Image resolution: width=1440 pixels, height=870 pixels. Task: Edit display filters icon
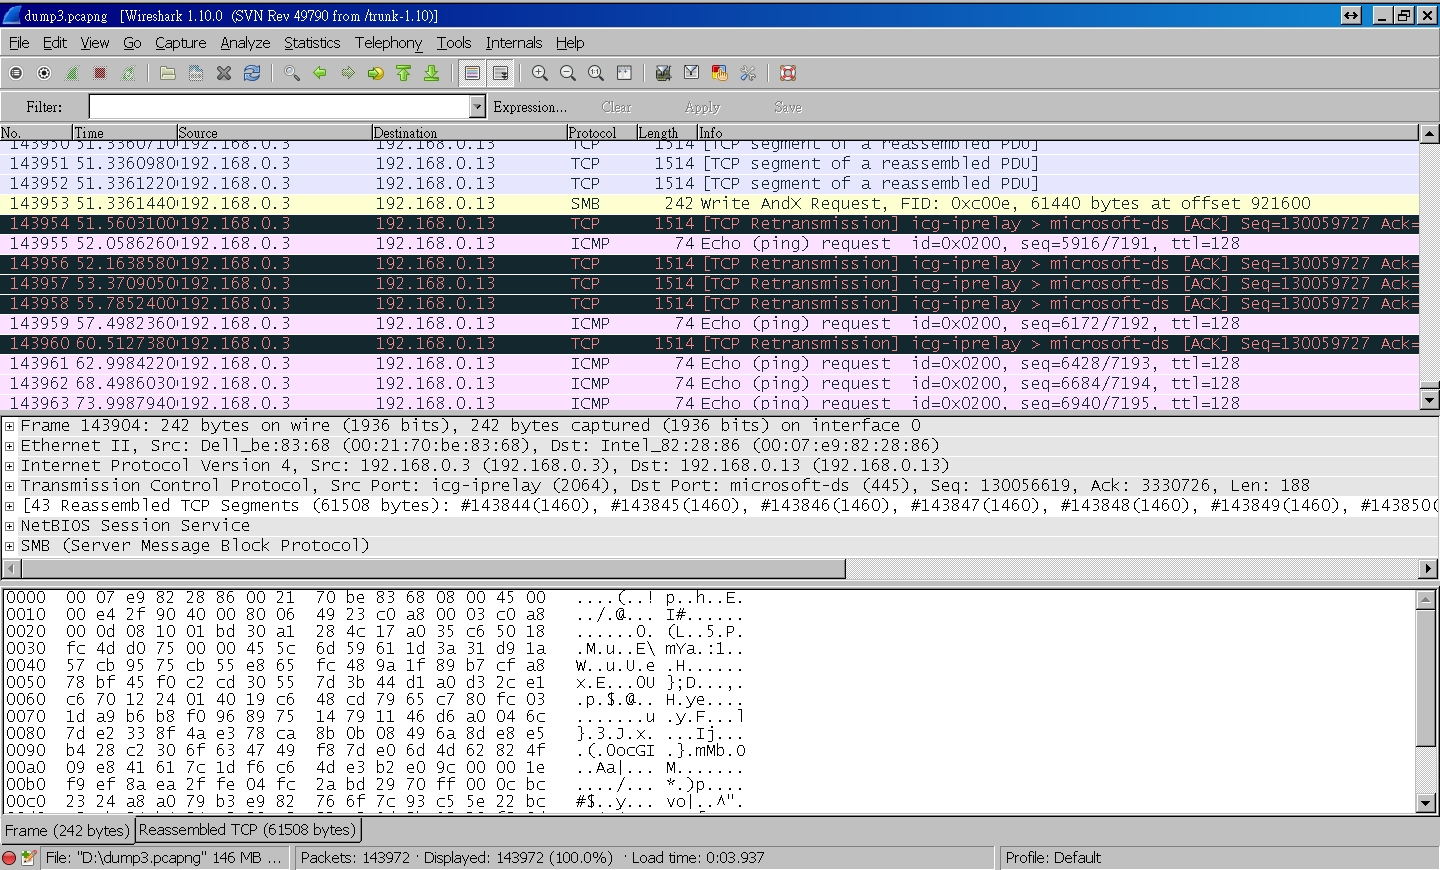pyautogui.click(x=691, y=73)
